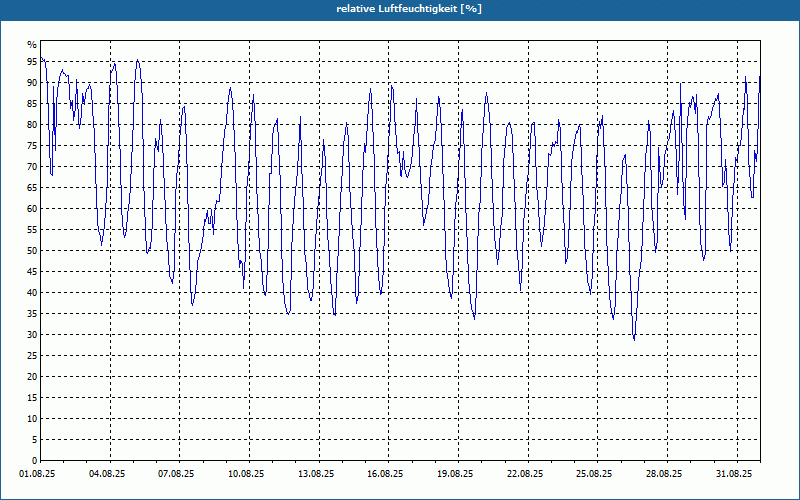
Task: Select the 04.08.25 date label
Action: click(107, 474)
